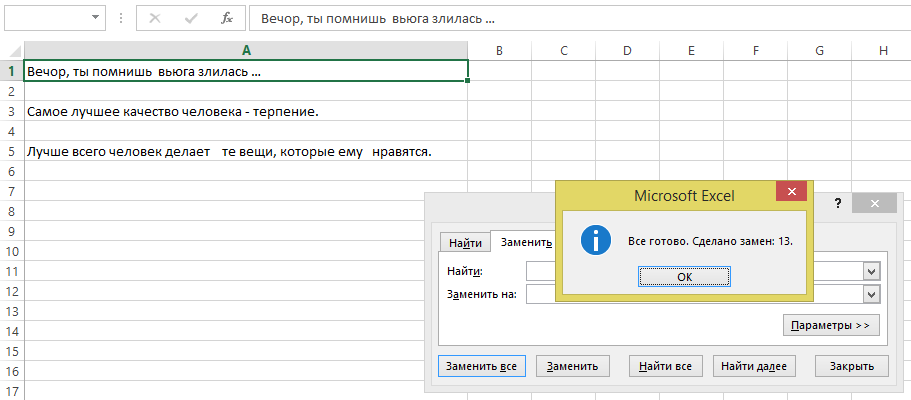This screenshot has height=400, width=911.
Task: Click the formula bar enter checkmark icon
Action: click(x=191, y=18)
